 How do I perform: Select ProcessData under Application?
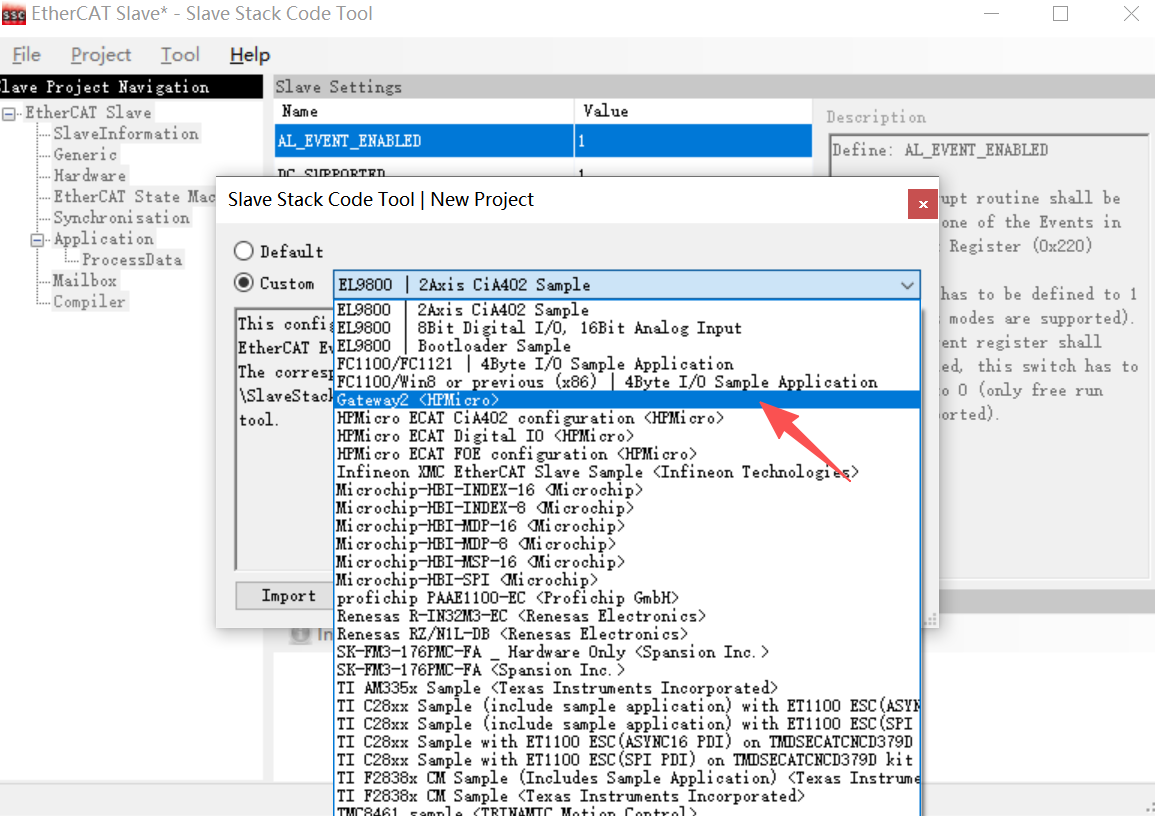coord(132,260)
